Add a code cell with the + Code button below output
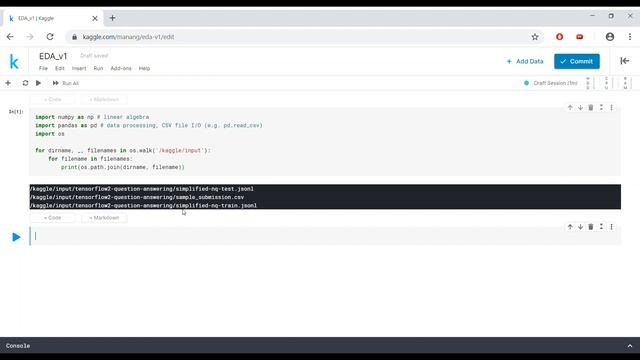 coord(52,218)
